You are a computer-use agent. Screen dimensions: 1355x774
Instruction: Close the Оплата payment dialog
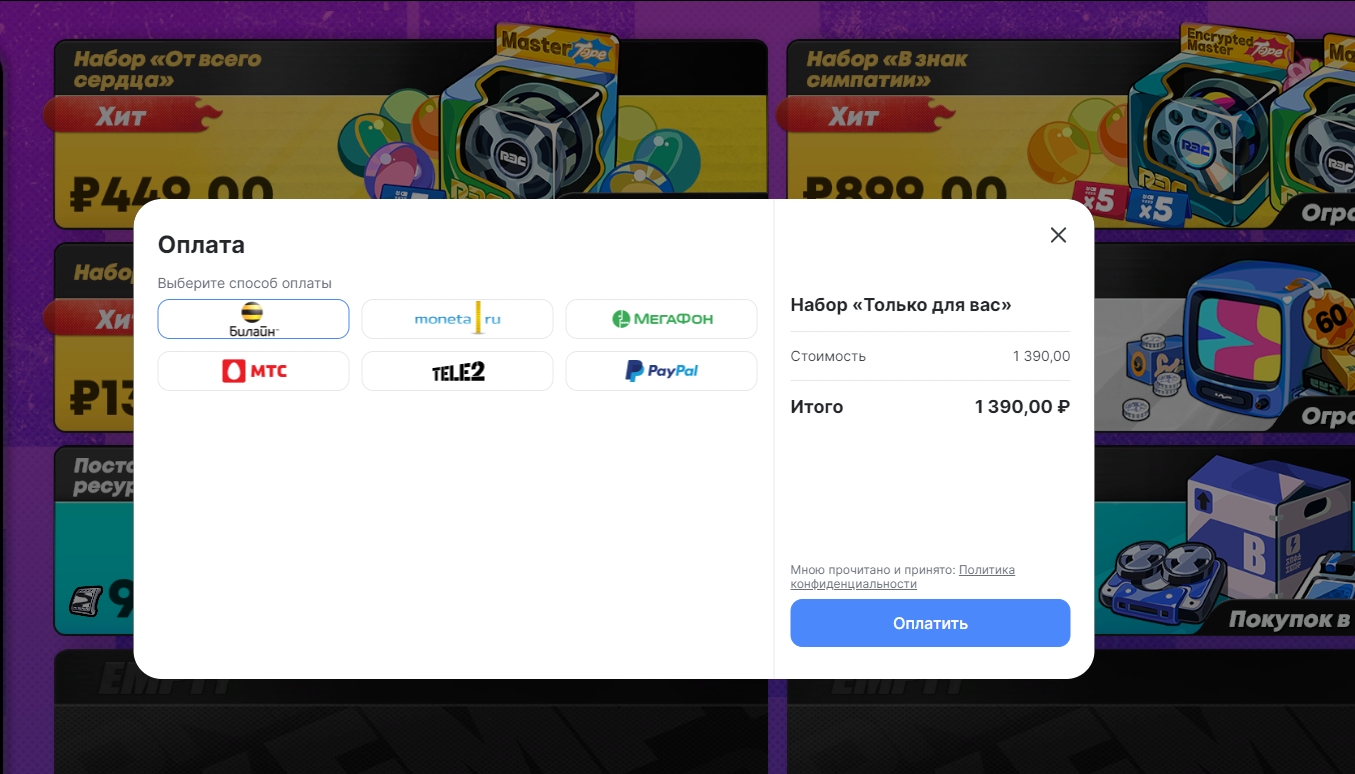click(1058, 235)
